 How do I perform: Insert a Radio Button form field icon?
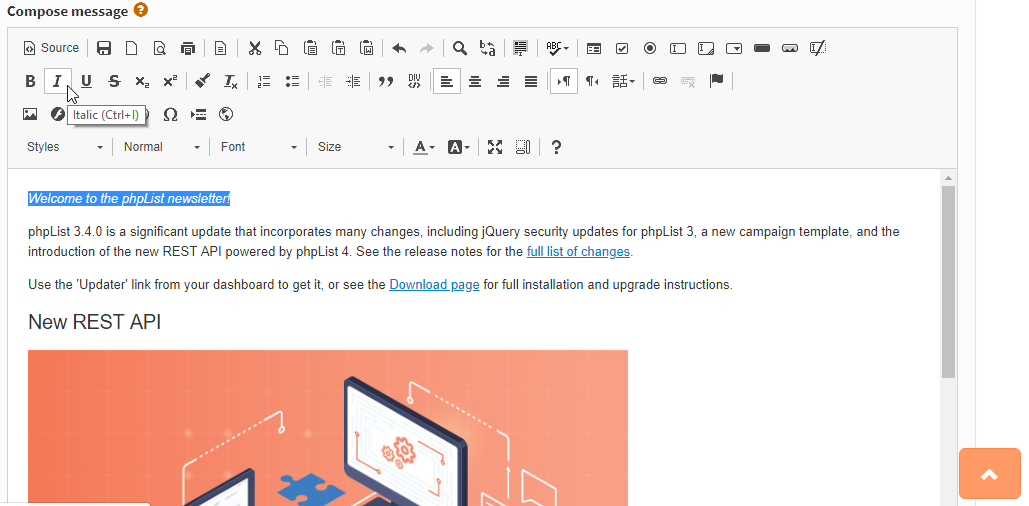650,48
